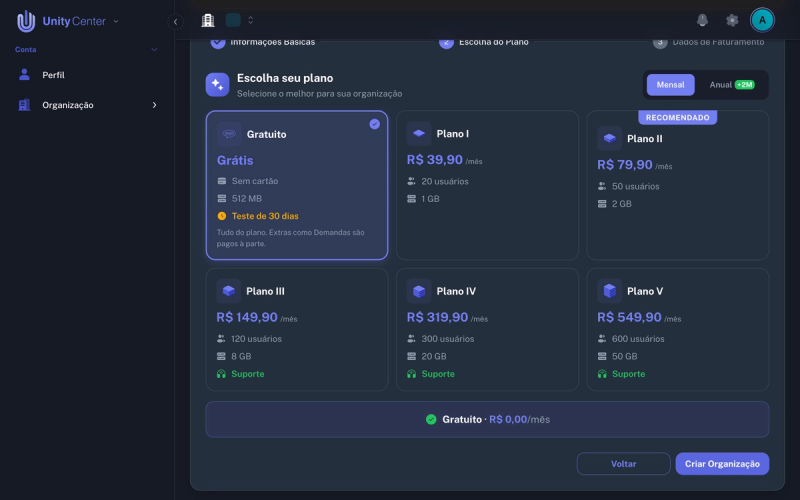Select the Plano II card
The width and height of the screenshot is (800, 500).
pos(678,185)
